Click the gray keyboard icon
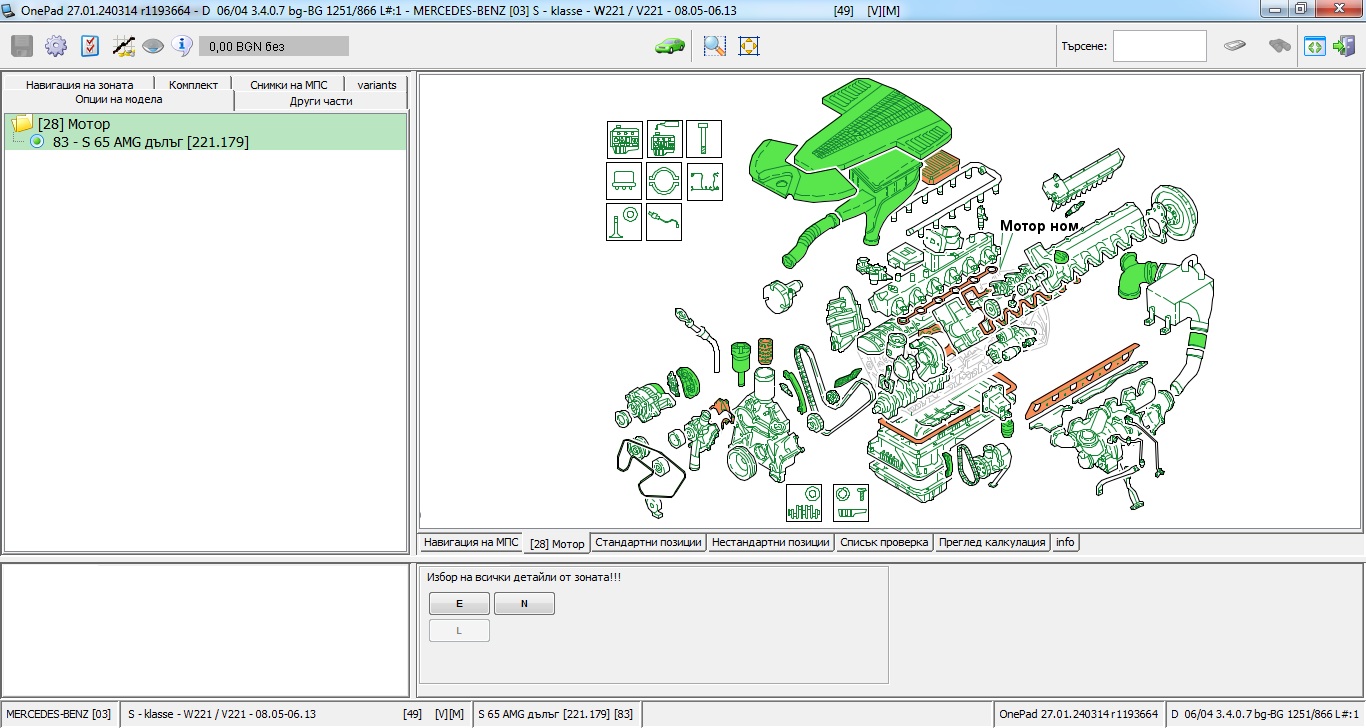 (x=1236, y=46)
